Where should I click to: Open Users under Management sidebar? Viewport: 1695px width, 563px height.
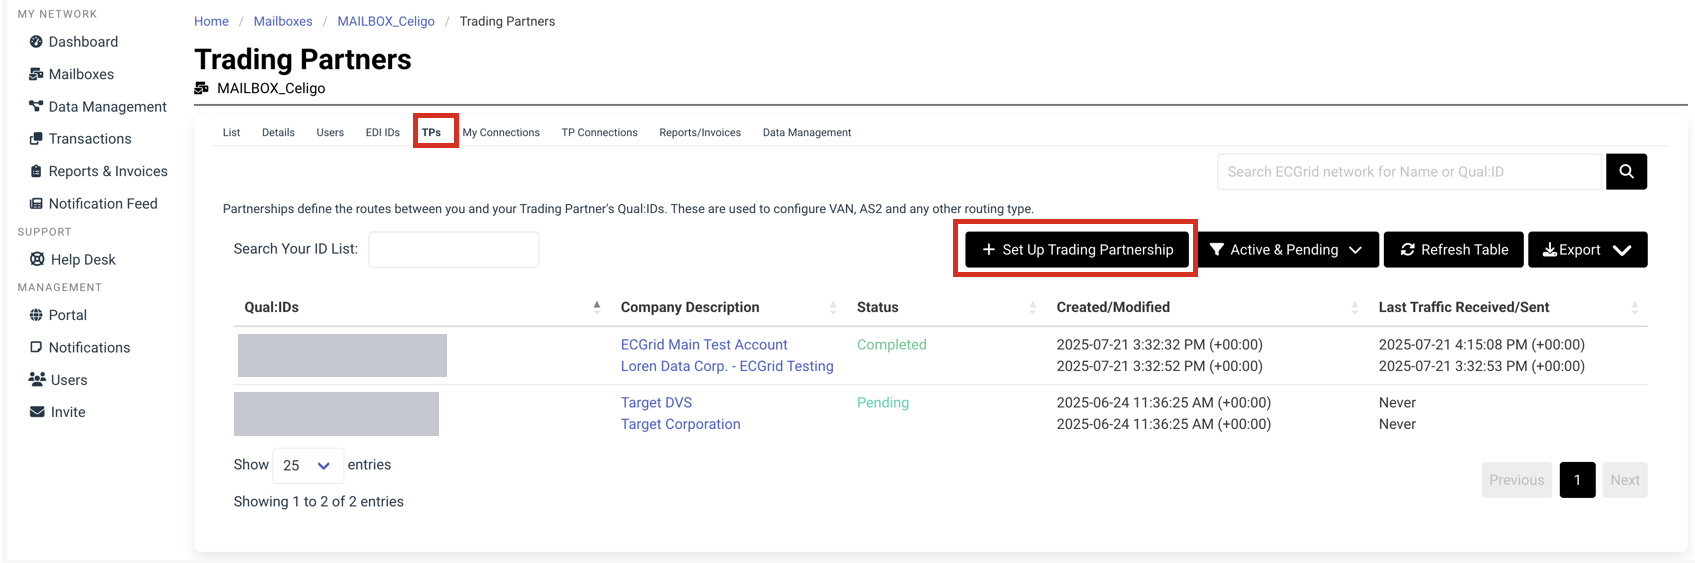pos(58,380)
